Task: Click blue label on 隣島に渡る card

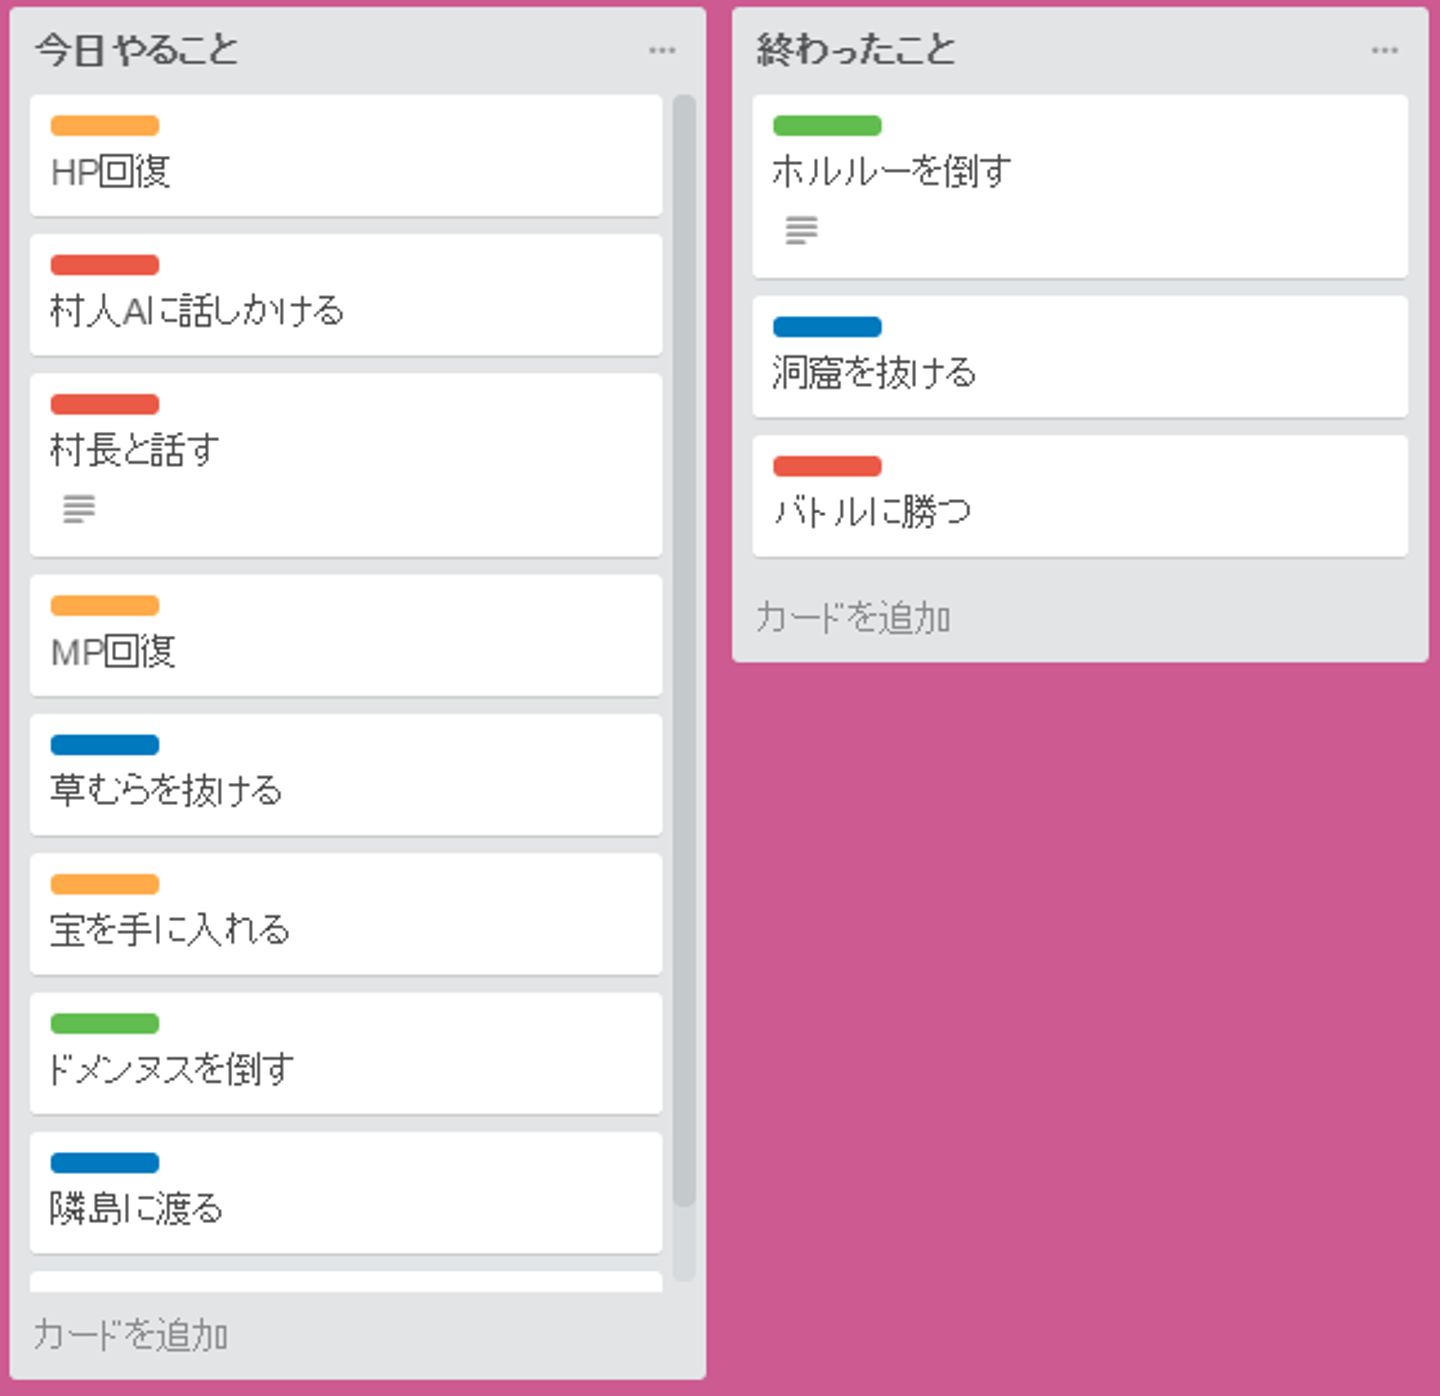Action: 105,1163
